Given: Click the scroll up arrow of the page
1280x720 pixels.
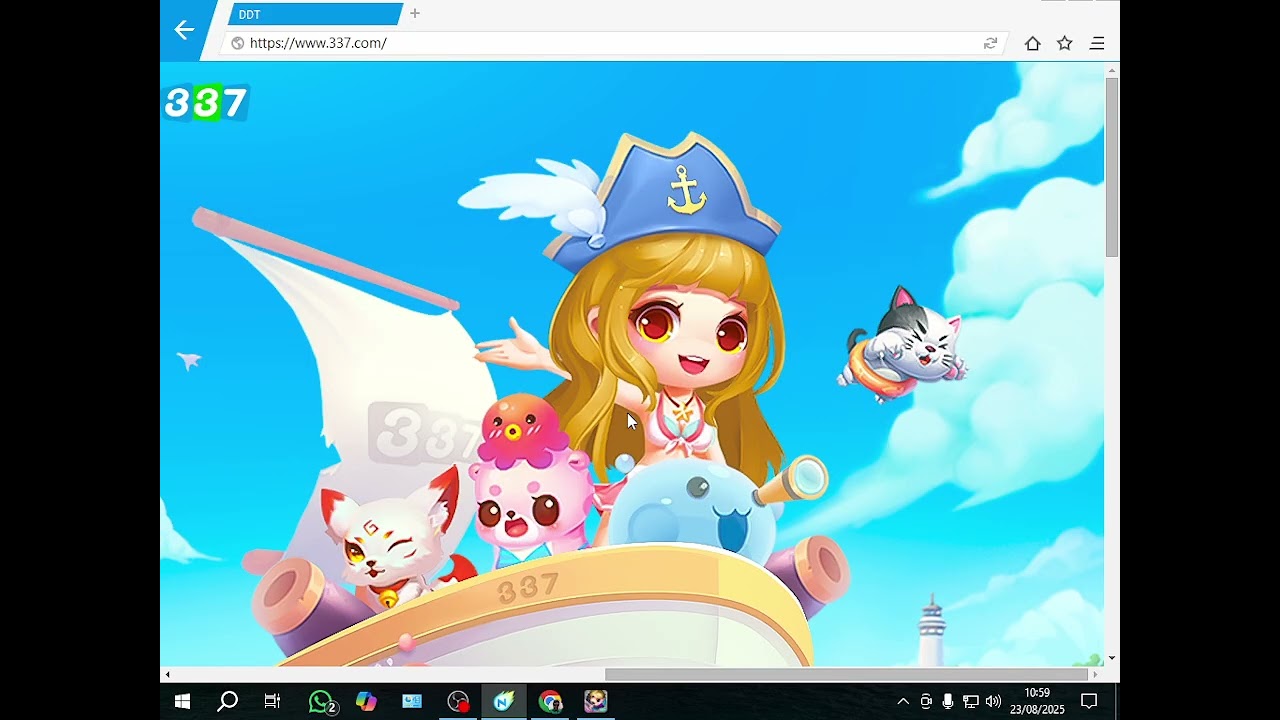Looking at the screenshot, I should 1112,70.
